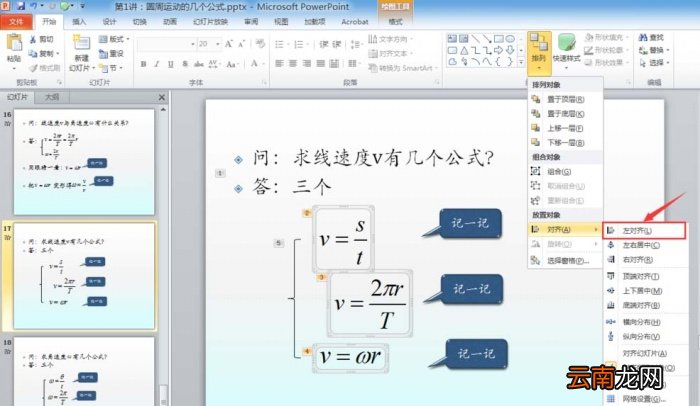Switch to the 动画 (Animations) ribbon tab
The width and height of the screenshot is (700, 406).
170,21
